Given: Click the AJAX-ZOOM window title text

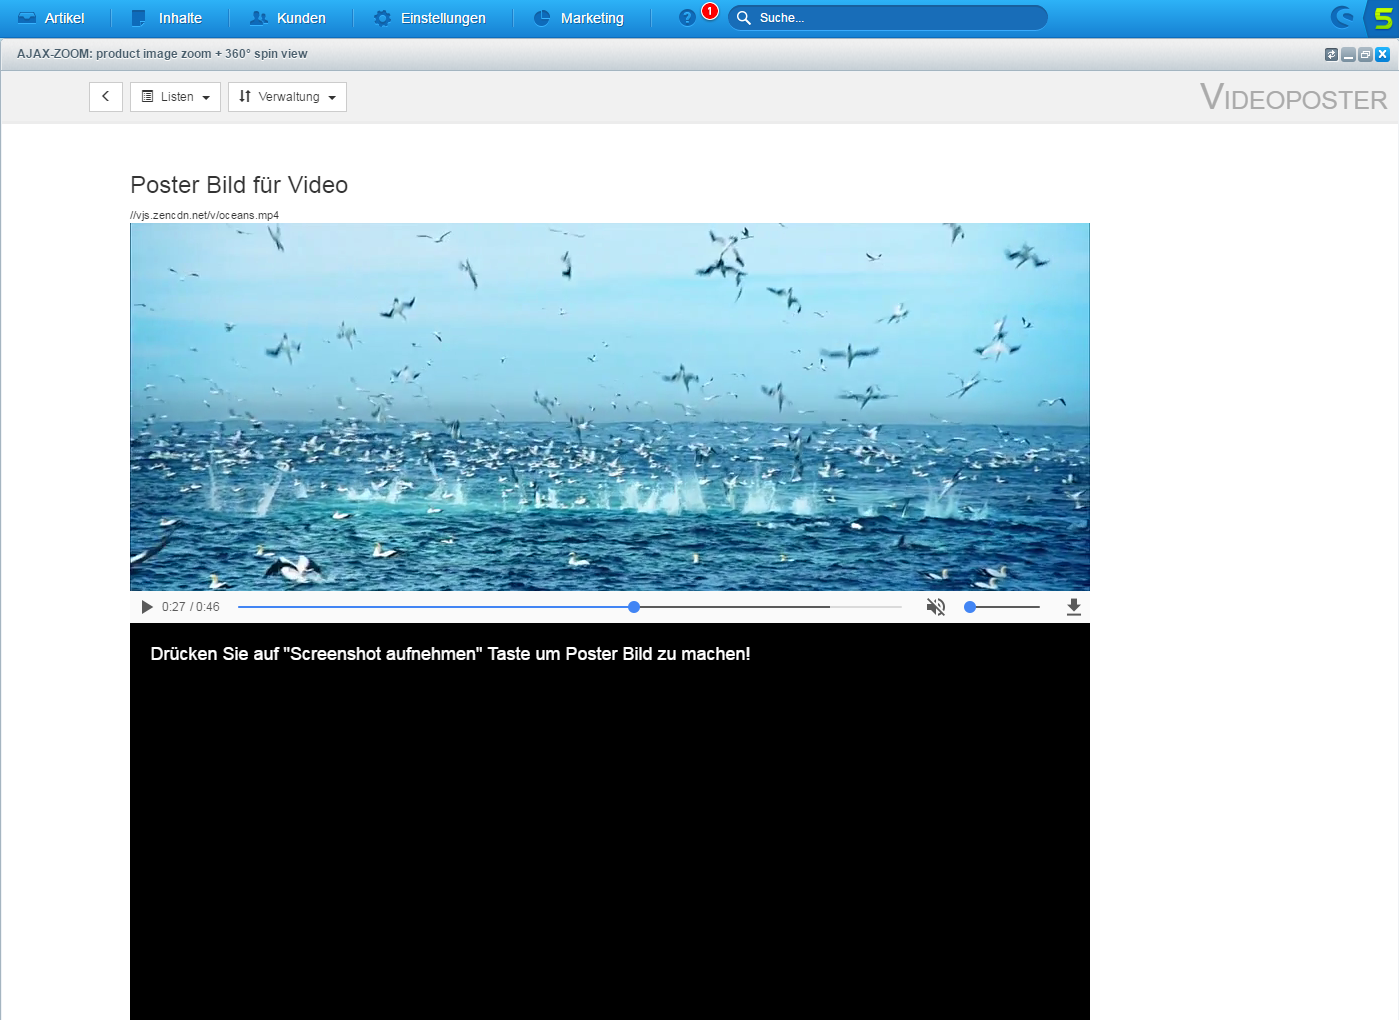Looking at the screenshot, I should coord(162,54).
